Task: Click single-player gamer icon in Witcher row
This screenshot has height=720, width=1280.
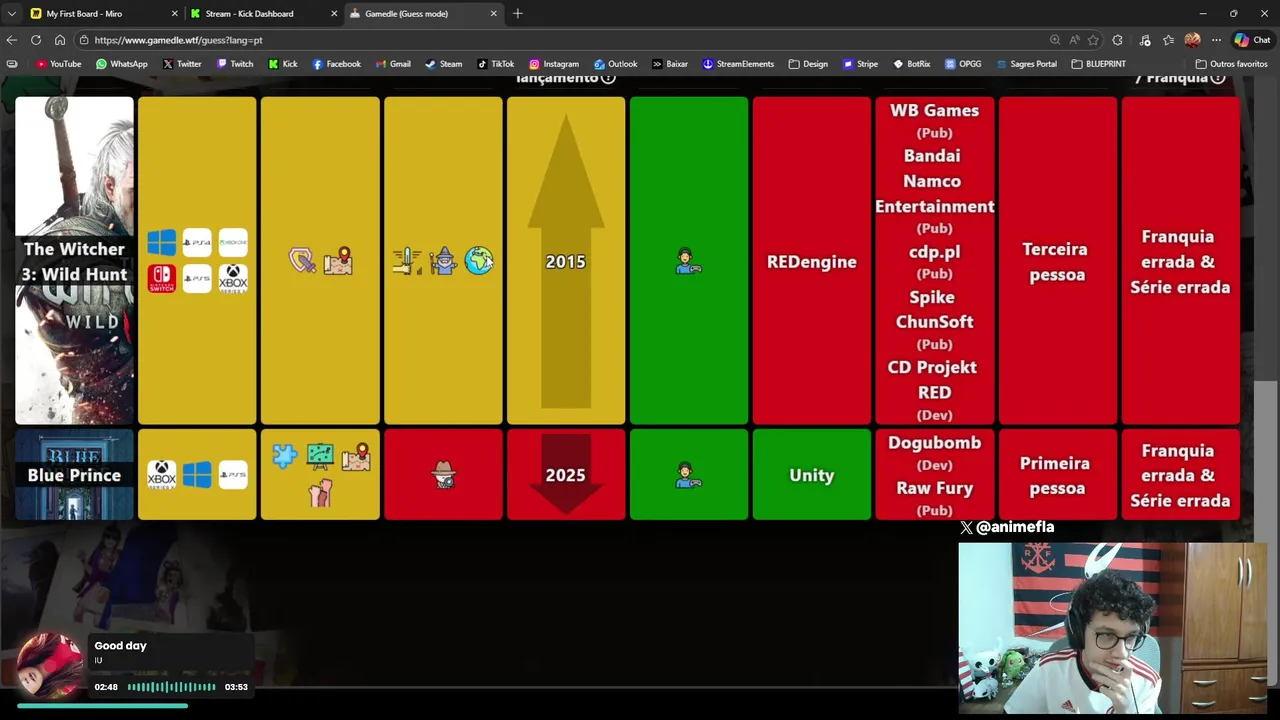Action: [688, 261]
